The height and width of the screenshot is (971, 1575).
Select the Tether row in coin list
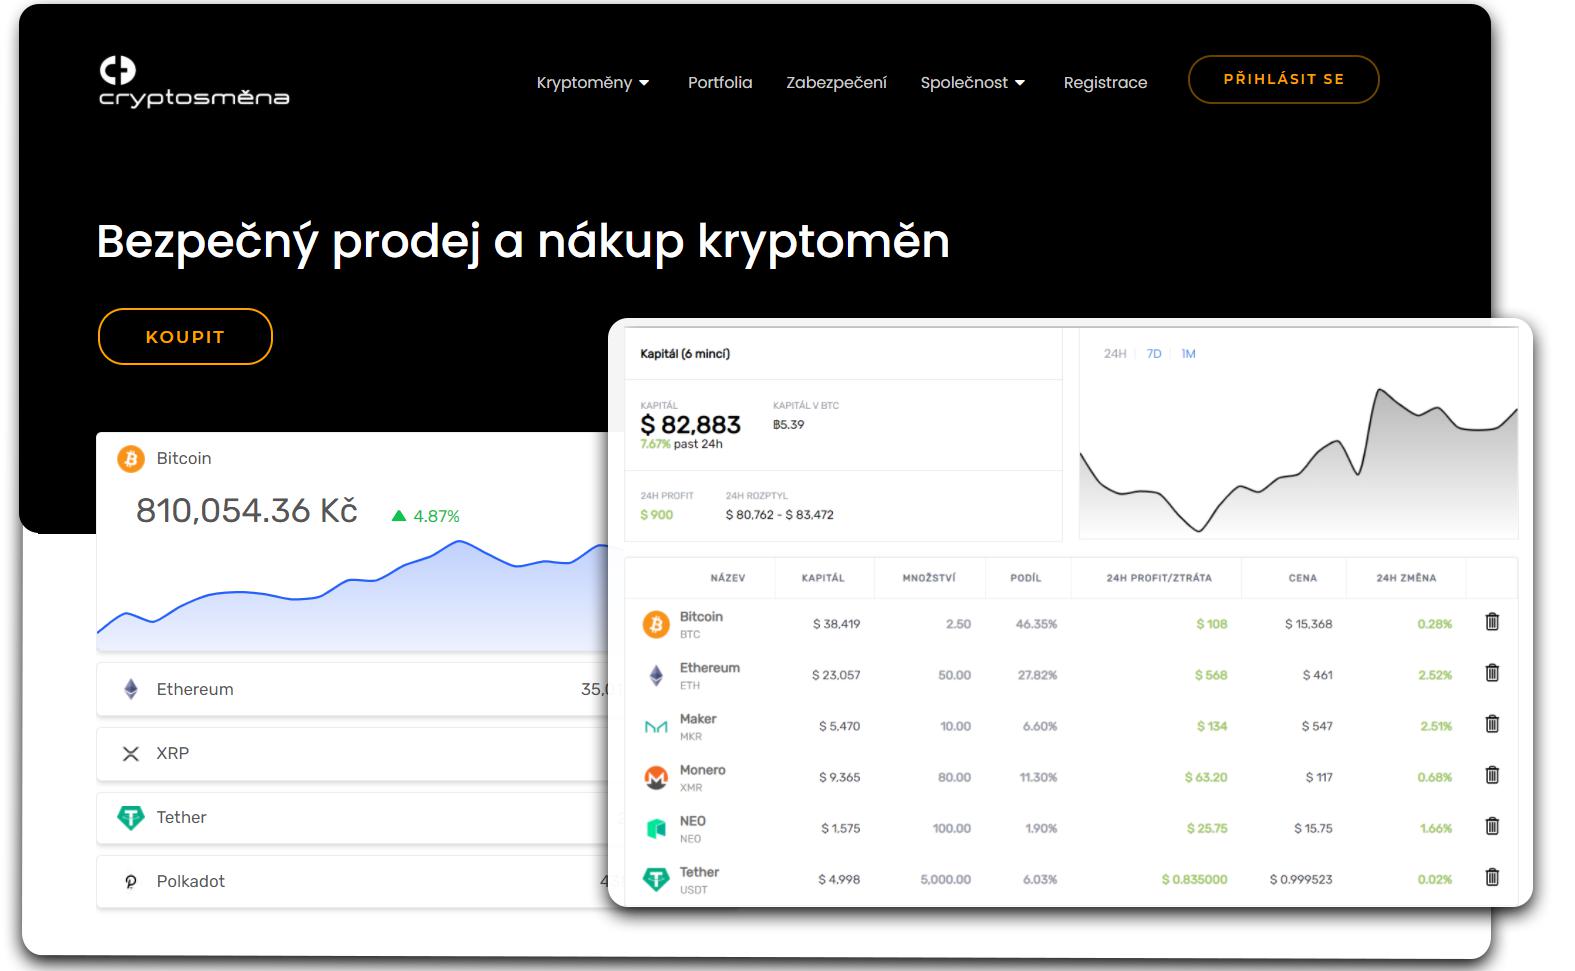click(353, 817)
